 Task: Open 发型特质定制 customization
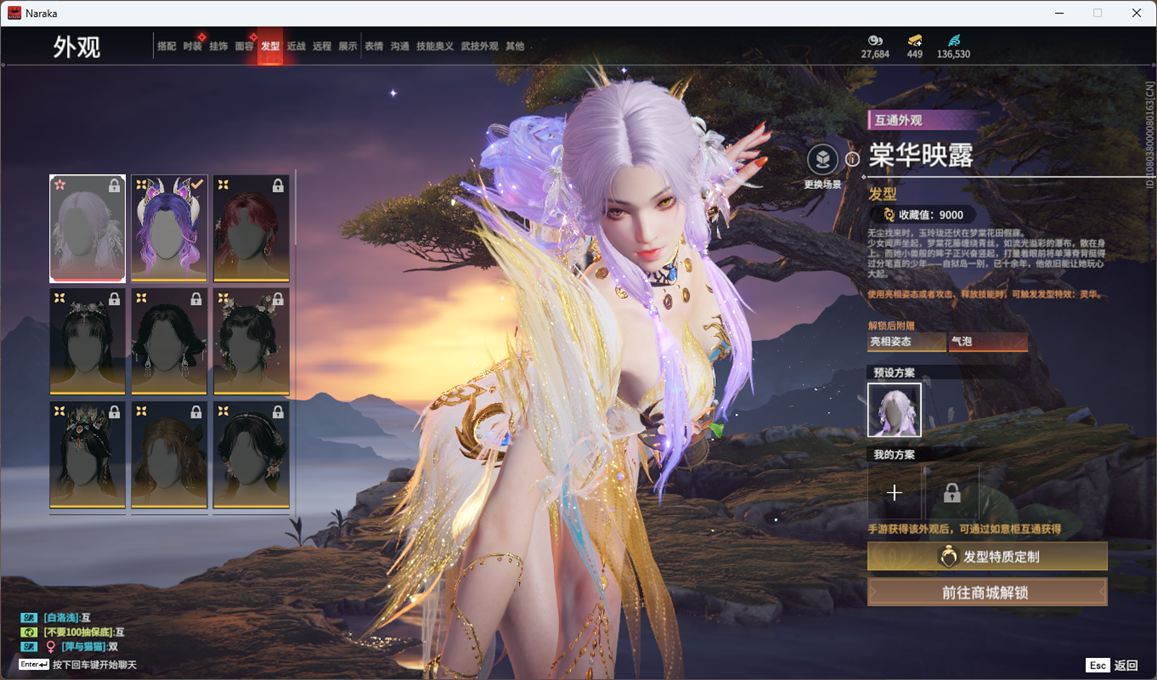pos(987,556)
